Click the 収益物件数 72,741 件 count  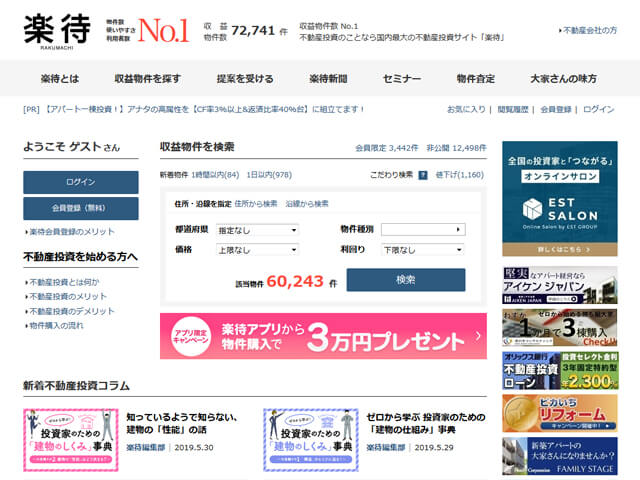(246, 31)
